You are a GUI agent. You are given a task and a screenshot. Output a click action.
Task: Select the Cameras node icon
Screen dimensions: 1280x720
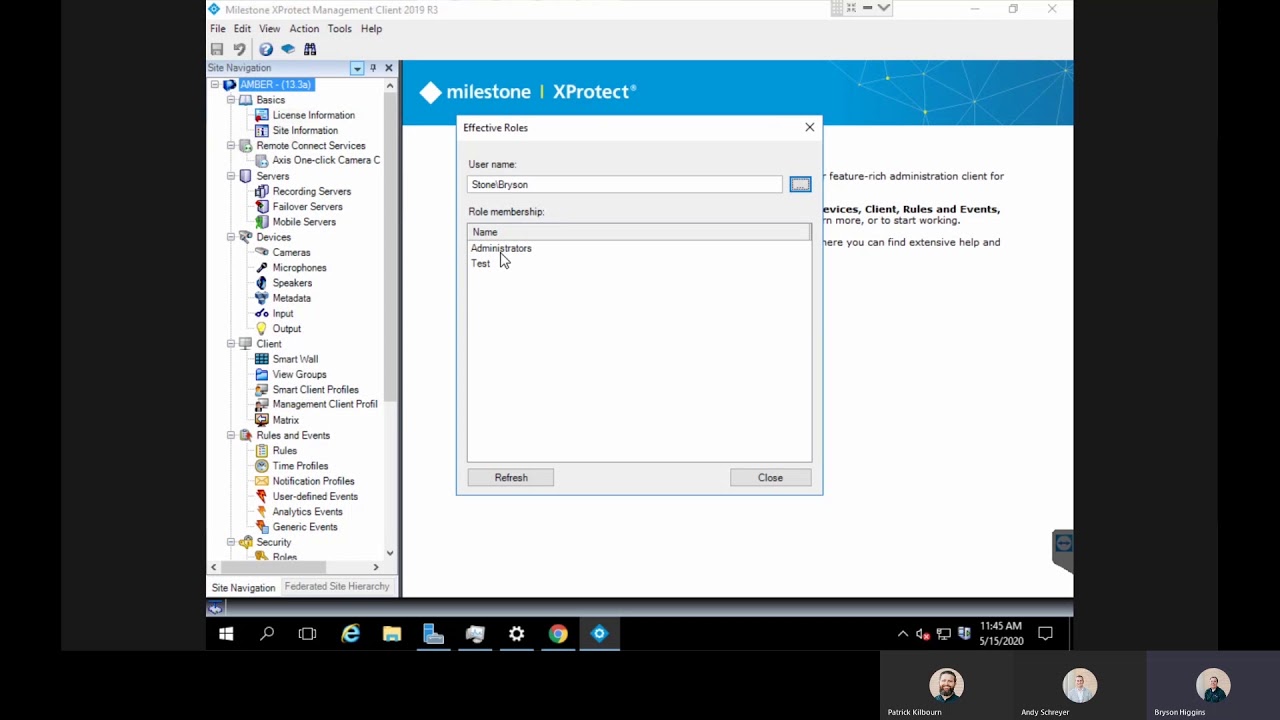(262, 252)
